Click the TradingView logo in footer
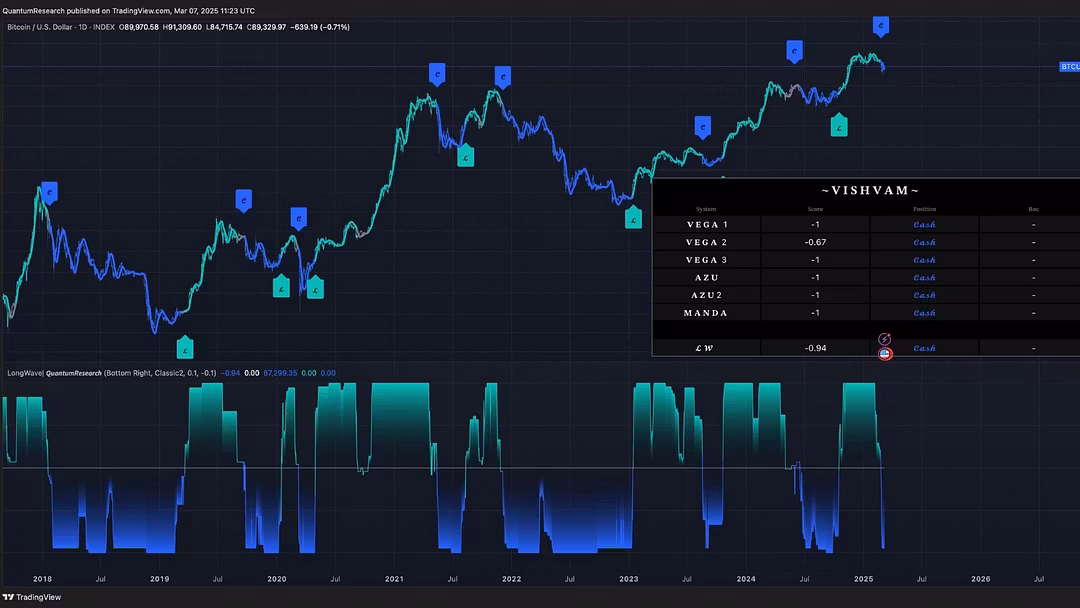The image size is (1080, 608). click(32, 597)
